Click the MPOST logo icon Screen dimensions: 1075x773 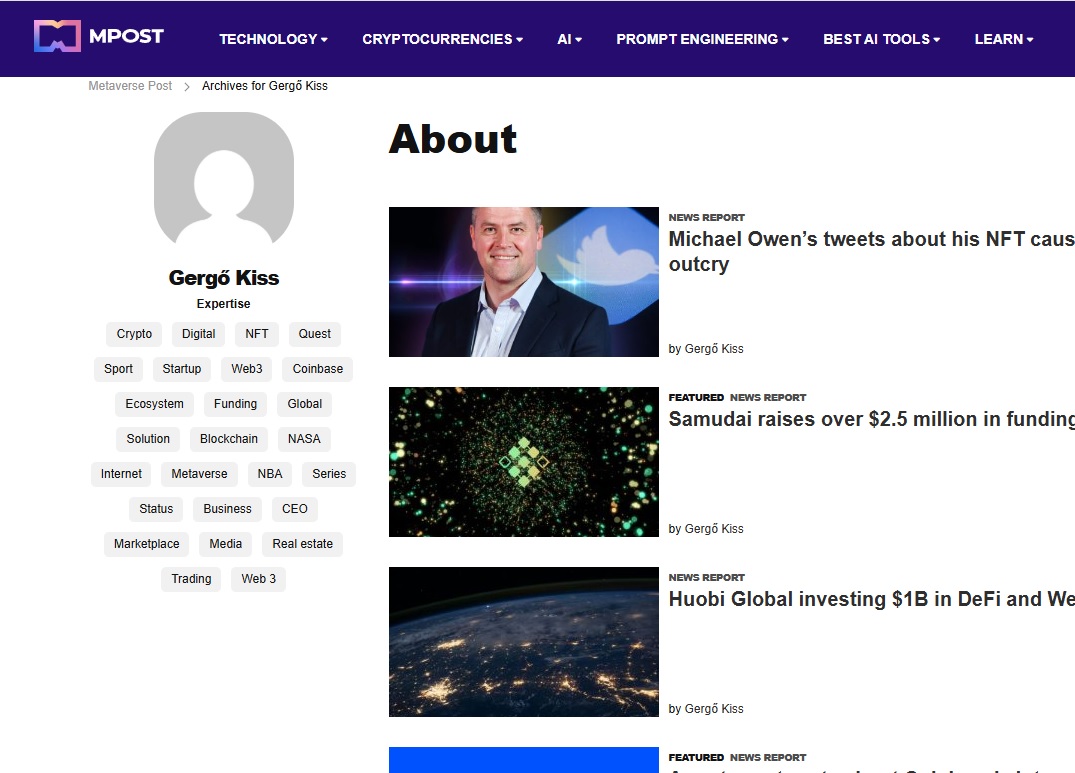pyautogui.click(x=56, y=37)
